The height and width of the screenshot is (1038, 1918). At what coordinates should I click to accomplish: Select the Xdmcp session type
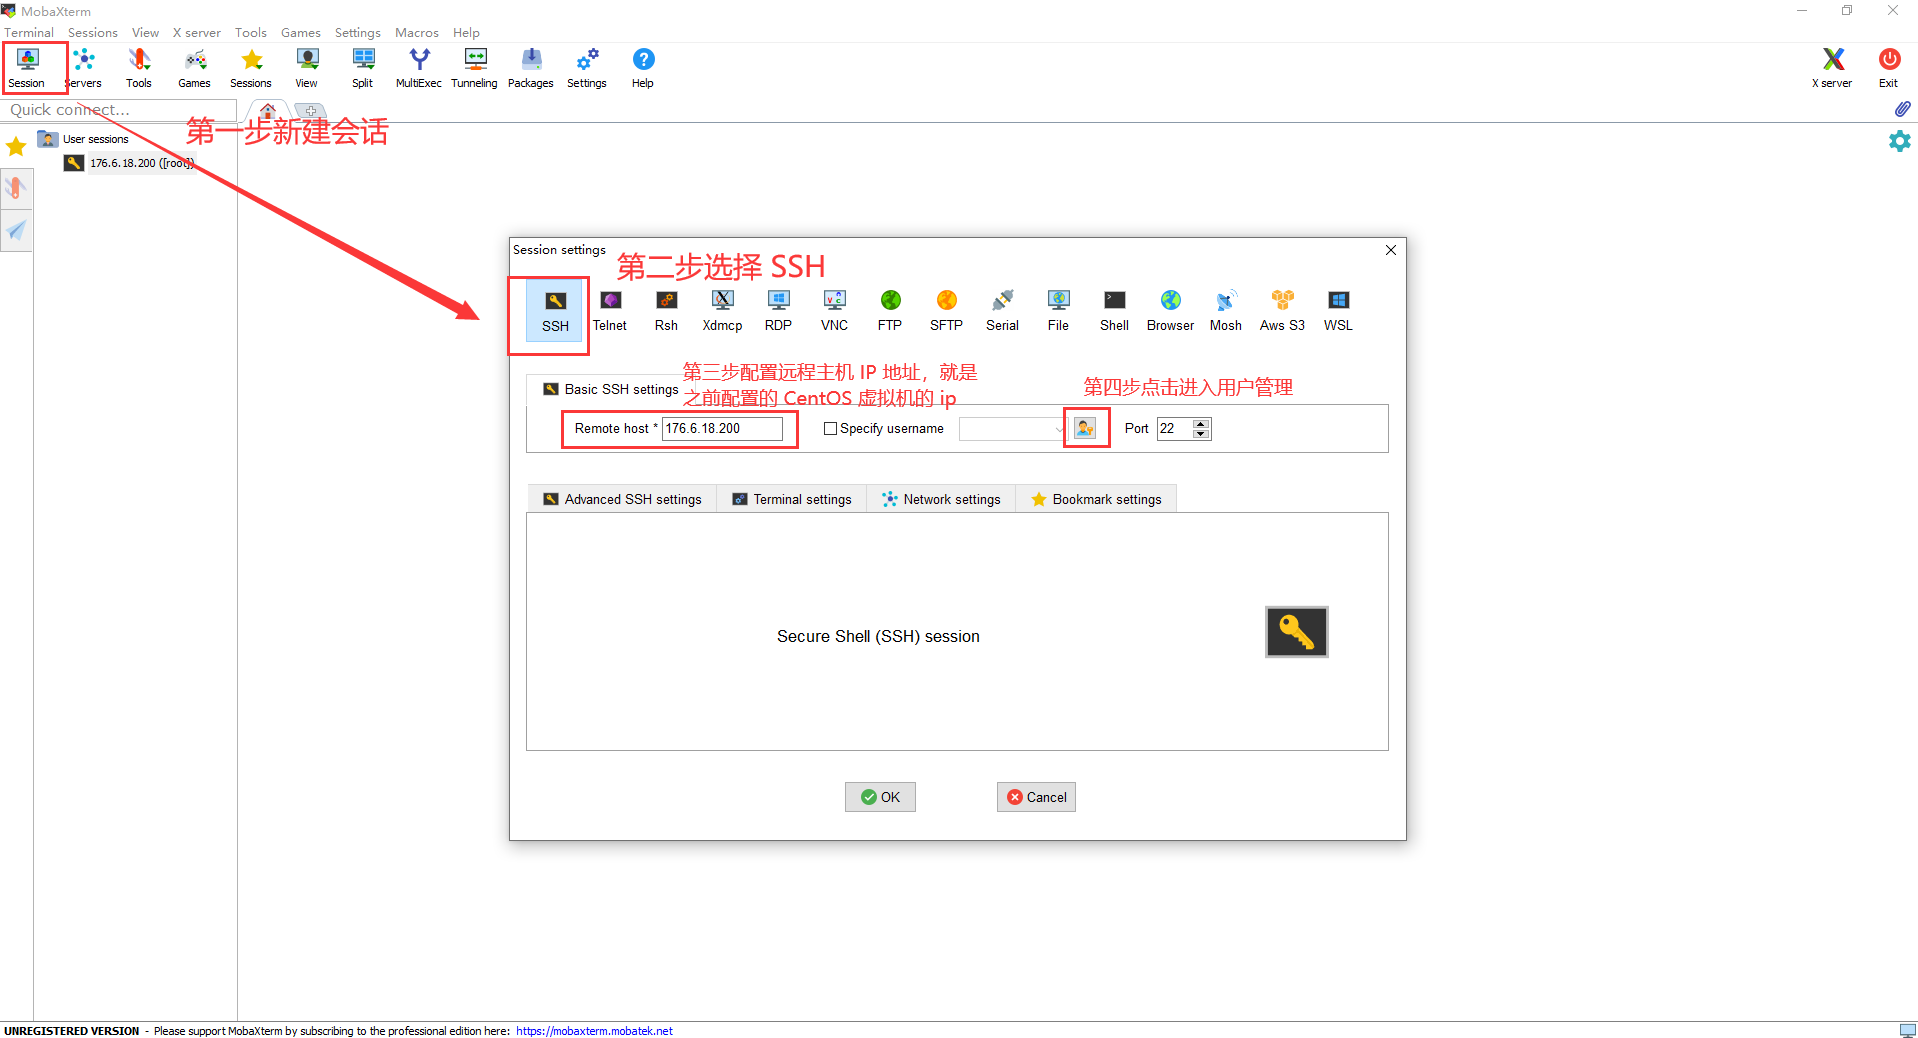tap(722, 311)
